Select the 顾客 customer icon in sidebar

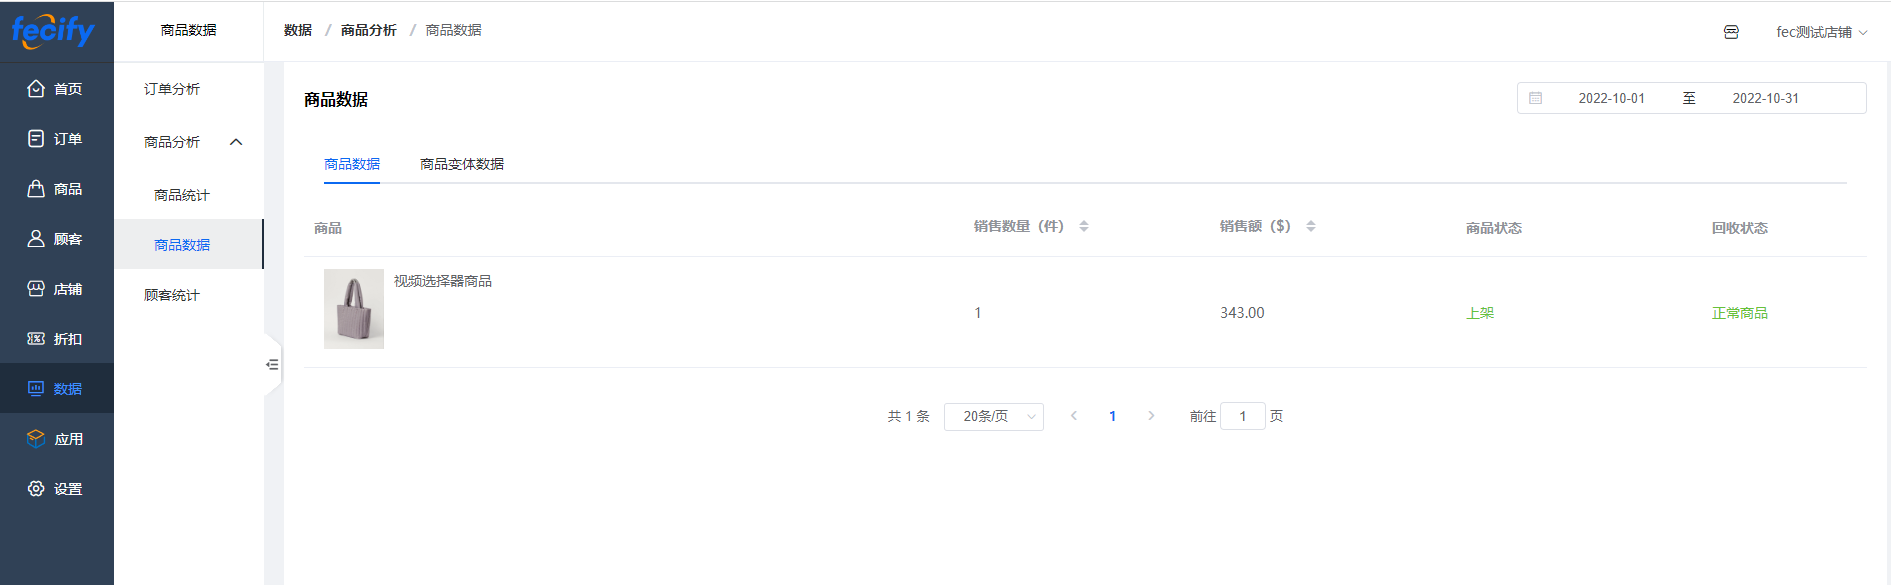[36, 239]
